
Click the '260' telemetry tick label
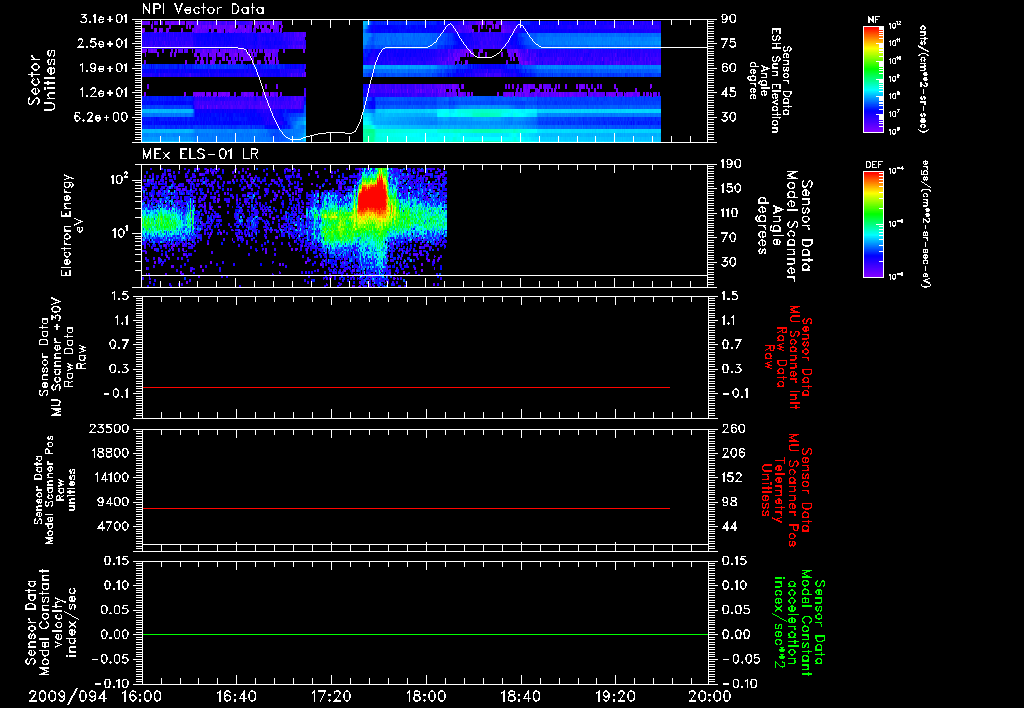point(731,428)
